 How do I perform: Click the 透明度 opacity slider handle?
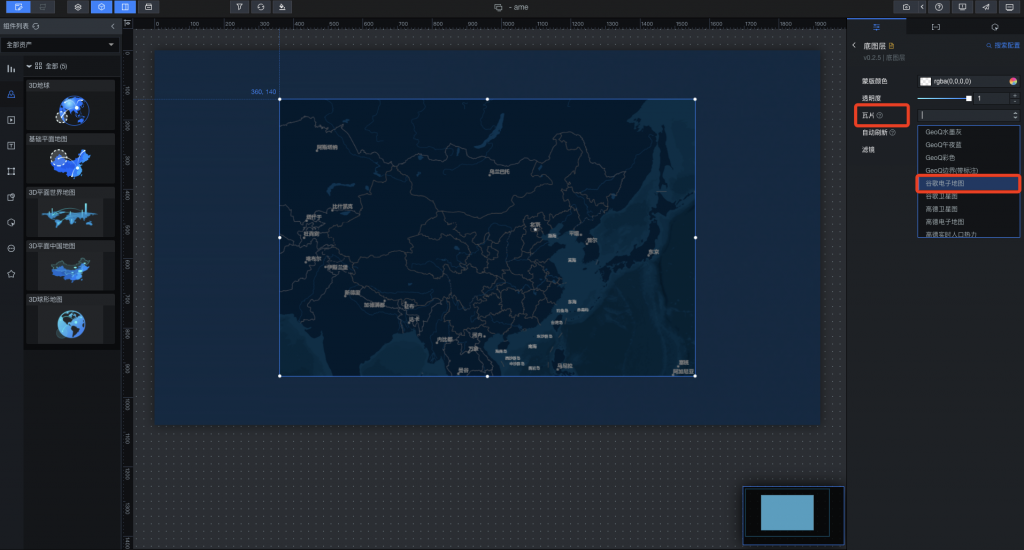pyautogui.click(x=968, y=99)
